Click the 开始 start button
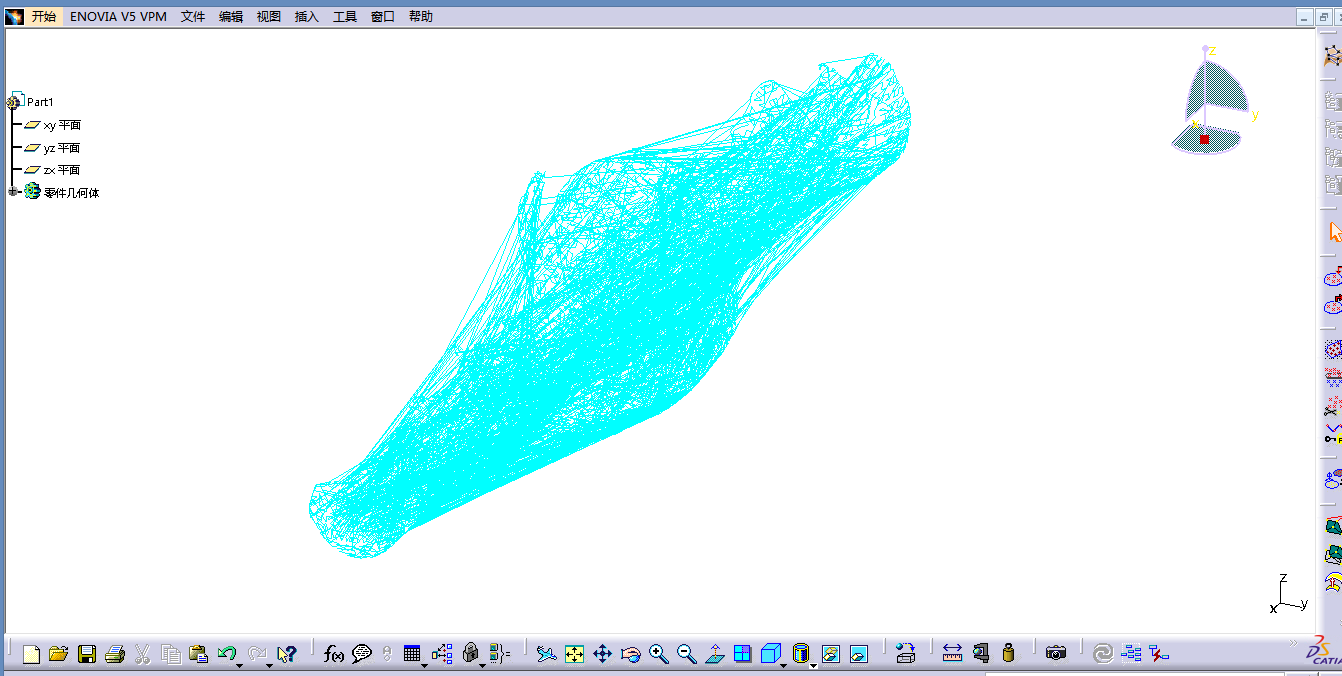Screen dimensions: 1342x676 [43, 17]
